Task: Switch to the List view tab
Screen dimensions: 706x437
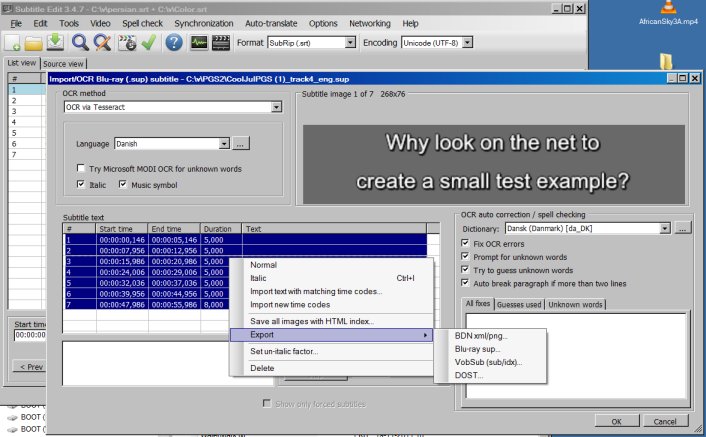Action: coord(22,63)
